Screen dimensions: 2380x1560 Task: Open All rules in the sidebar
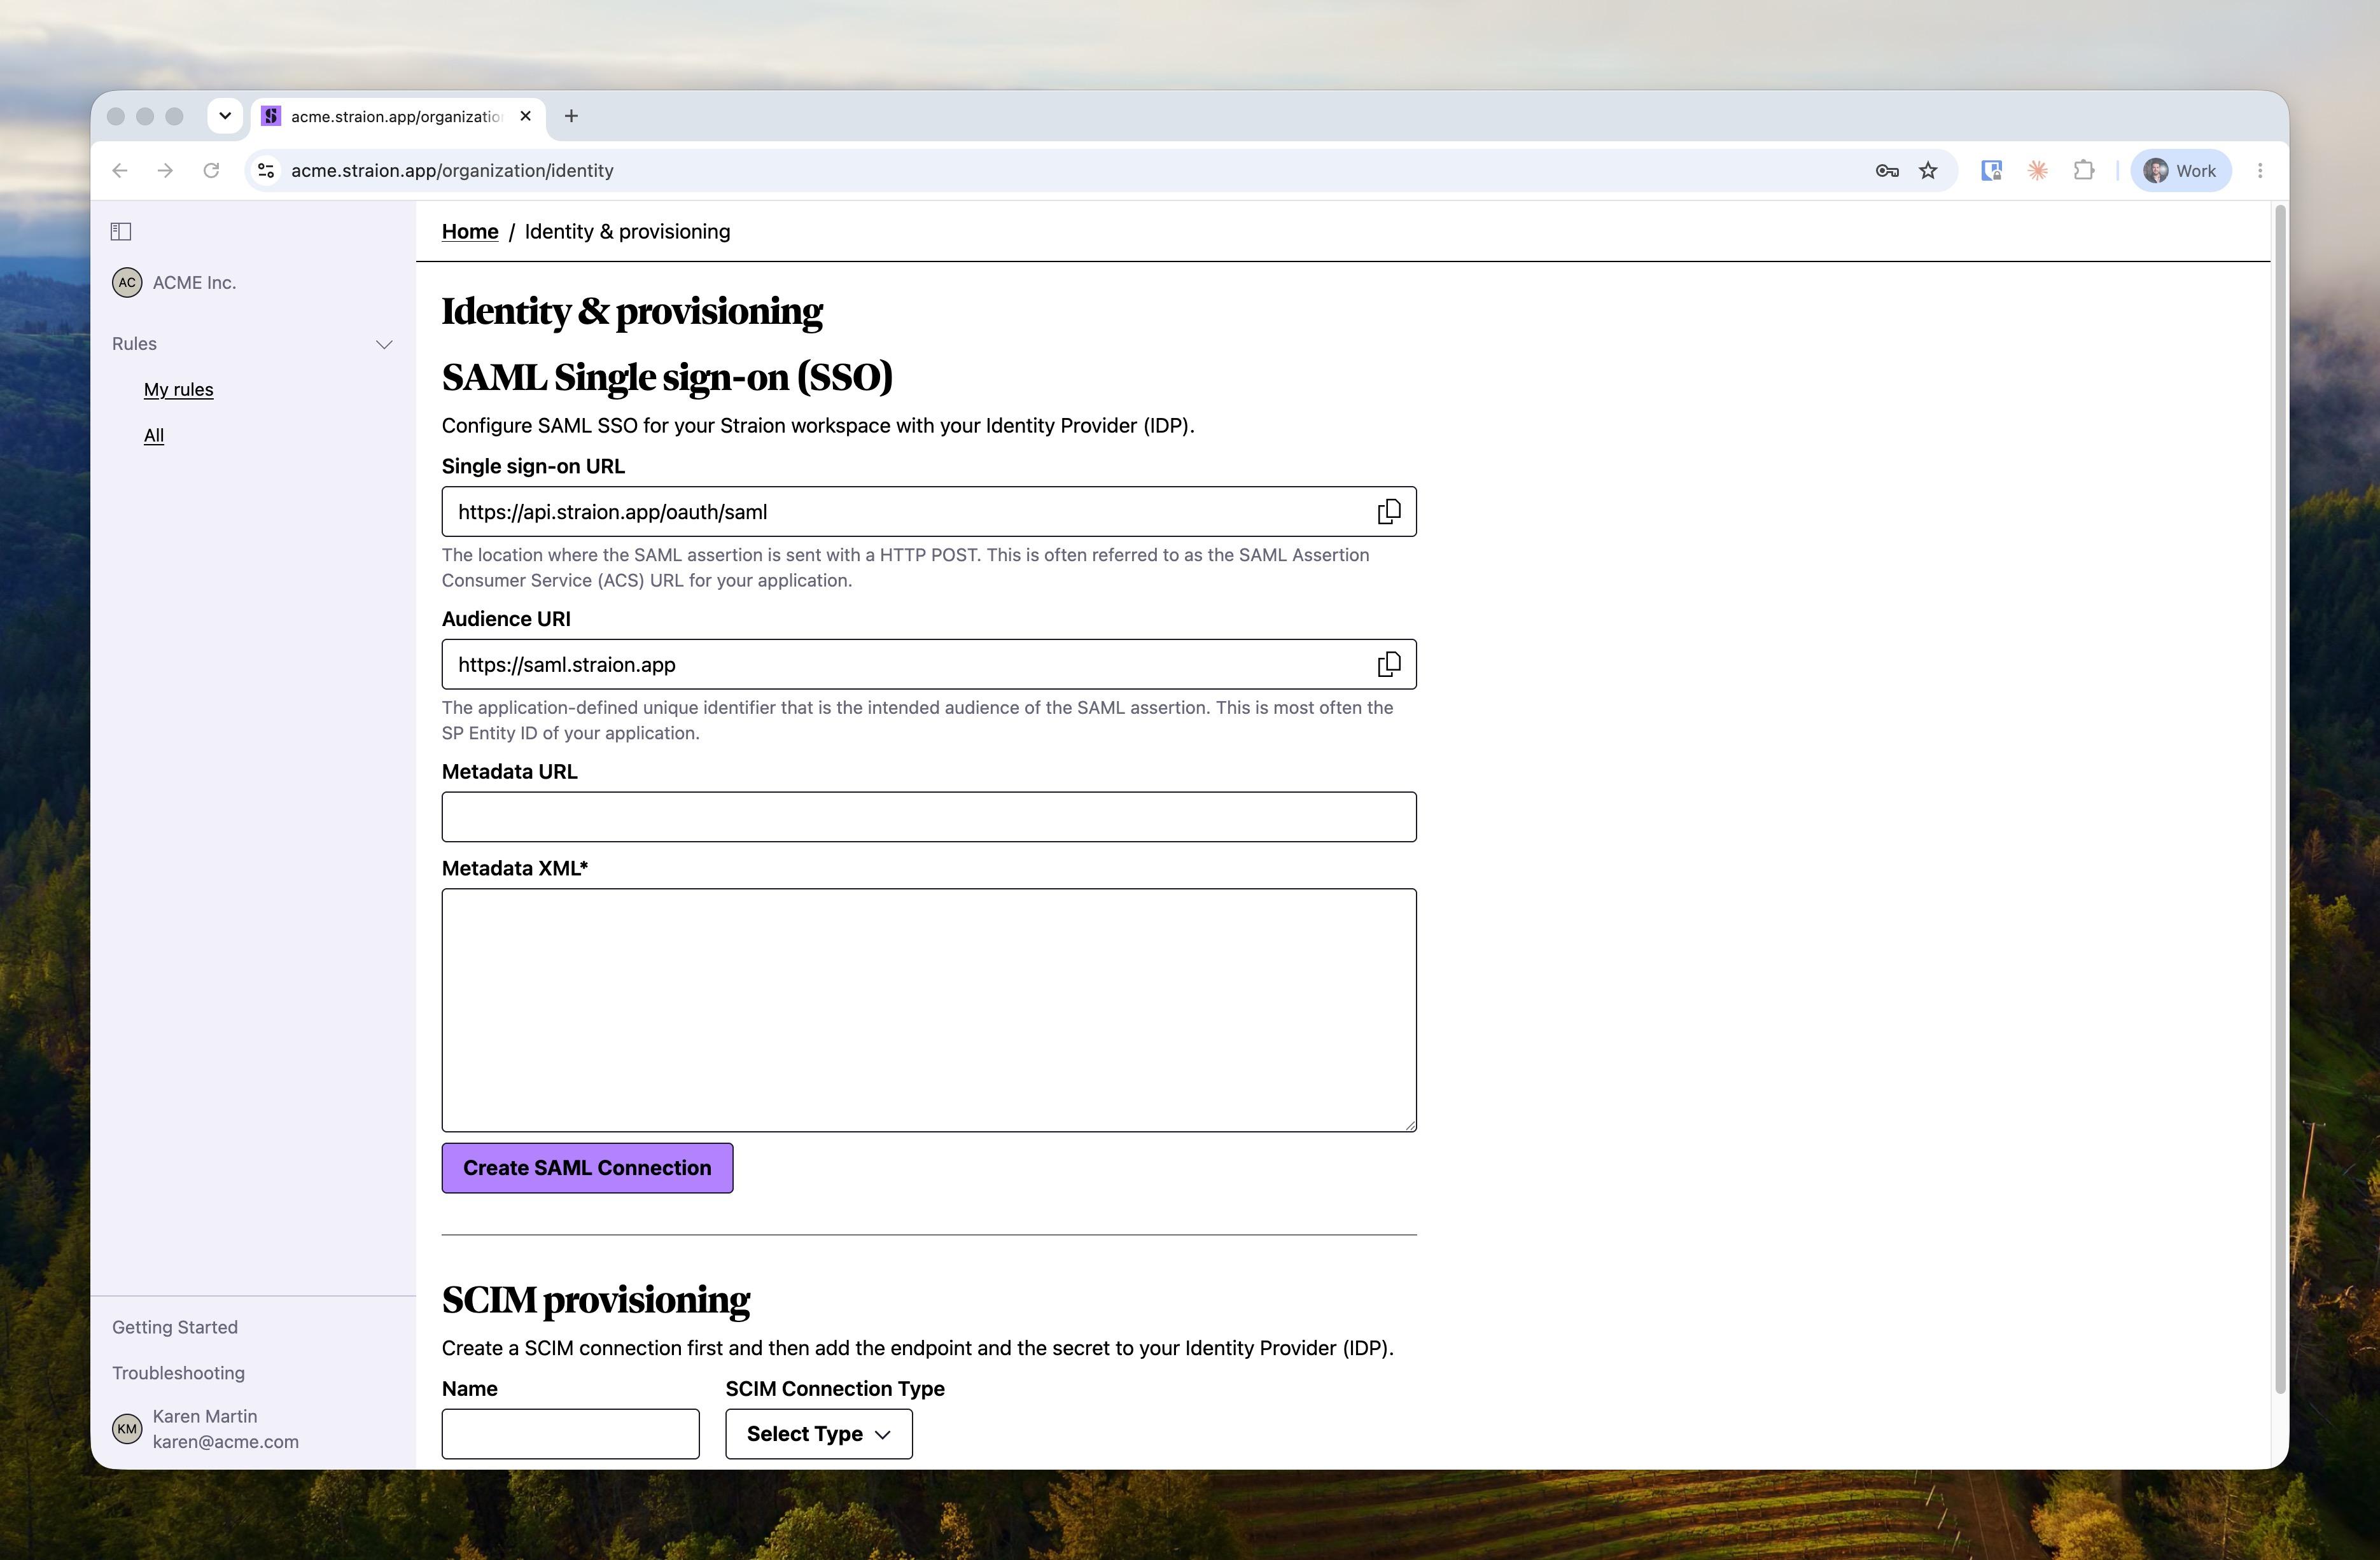[154, 436]
